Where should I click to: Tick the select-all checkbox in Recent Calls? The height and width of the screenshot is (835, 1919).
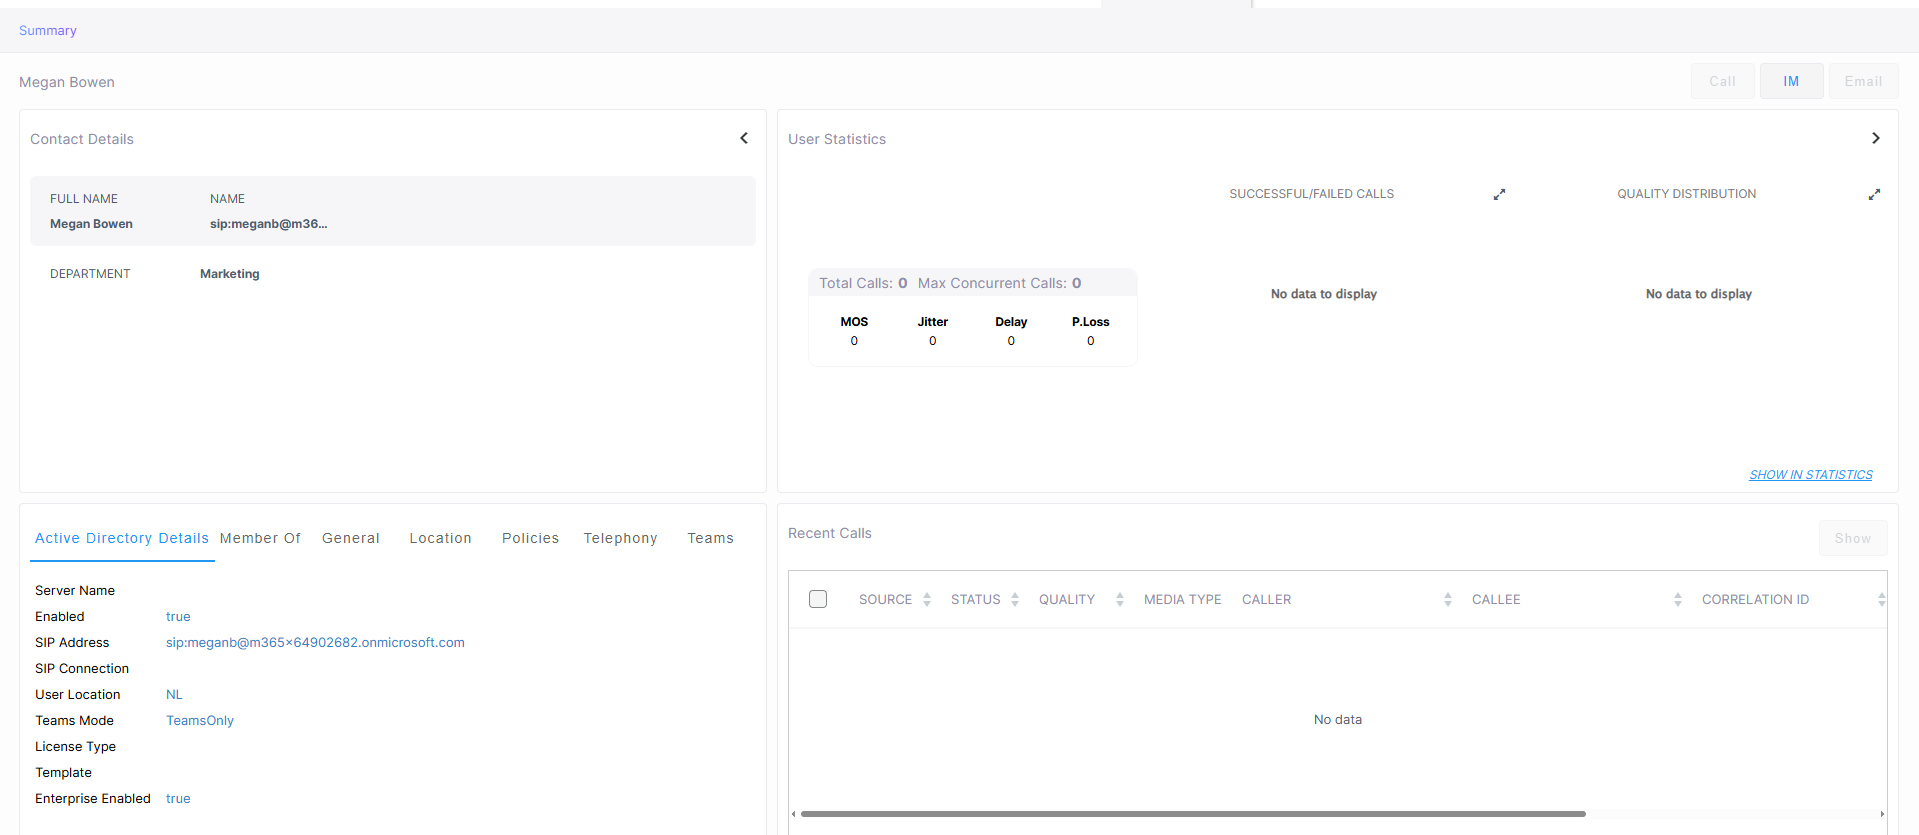point(818,599)
